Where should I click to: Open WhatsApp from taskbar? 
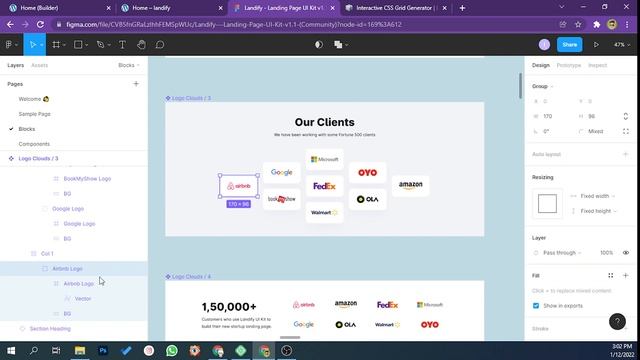172,351
